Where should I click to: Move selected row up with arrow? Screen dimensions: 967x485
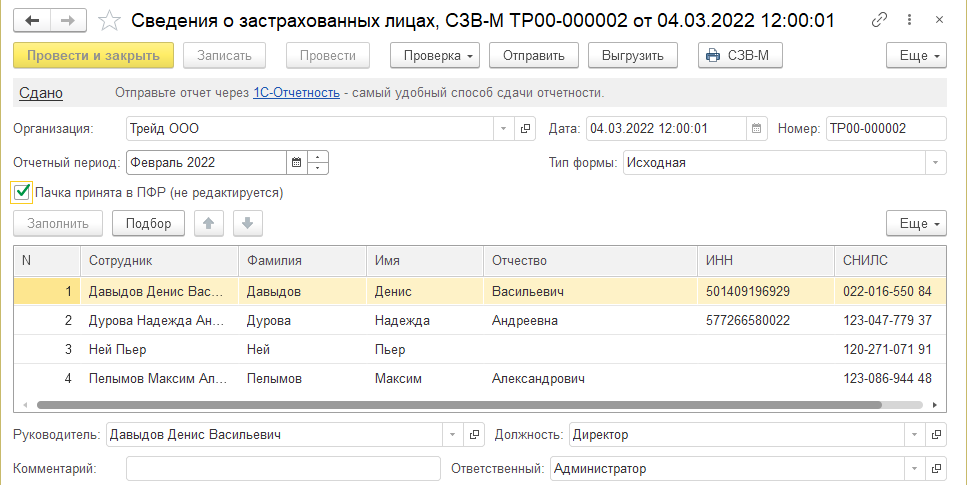click(x=208, y=223)
